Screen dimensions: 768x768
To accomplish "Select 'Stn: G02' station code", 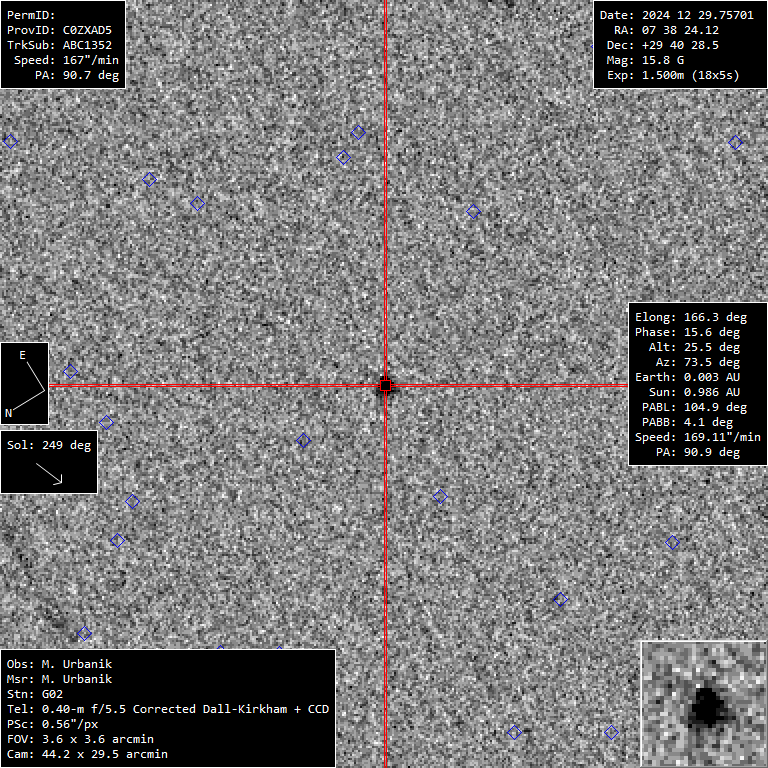I will pyautogui.click(x=35, y=694).
